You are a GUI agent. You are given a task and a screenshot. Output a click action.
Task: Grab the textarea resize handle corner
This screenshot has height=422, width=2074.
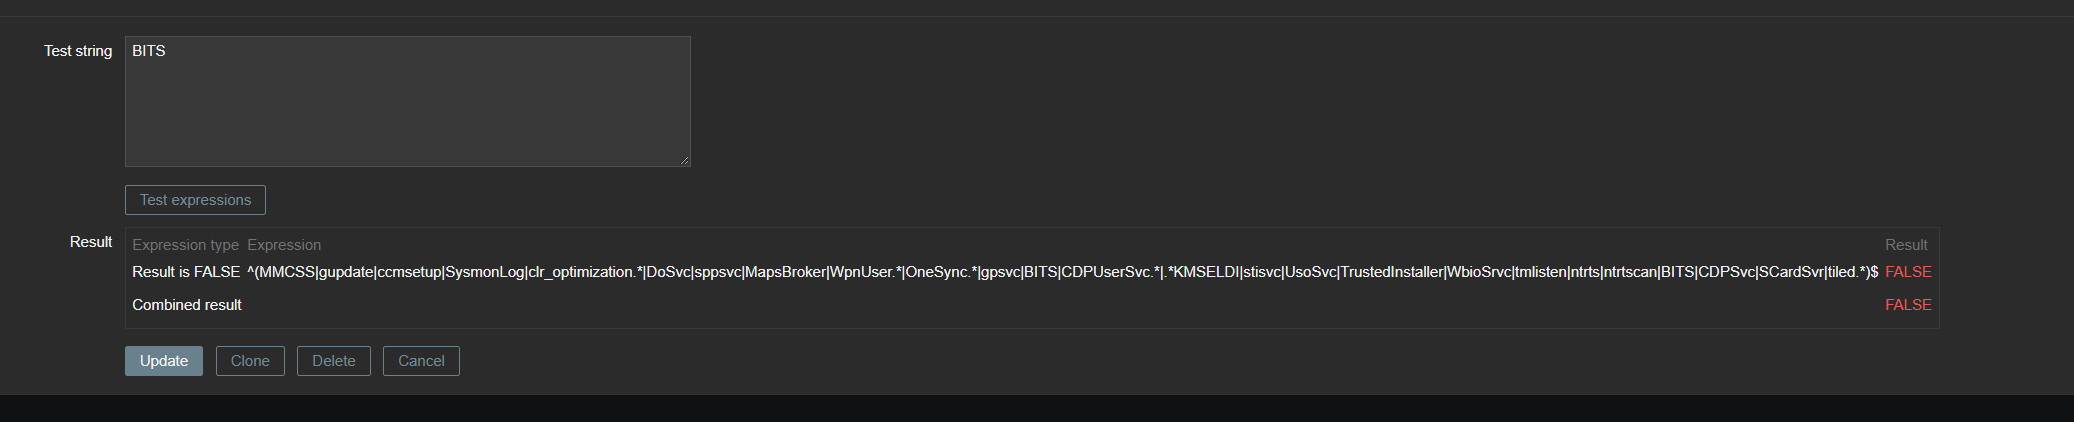pos(685,161)
